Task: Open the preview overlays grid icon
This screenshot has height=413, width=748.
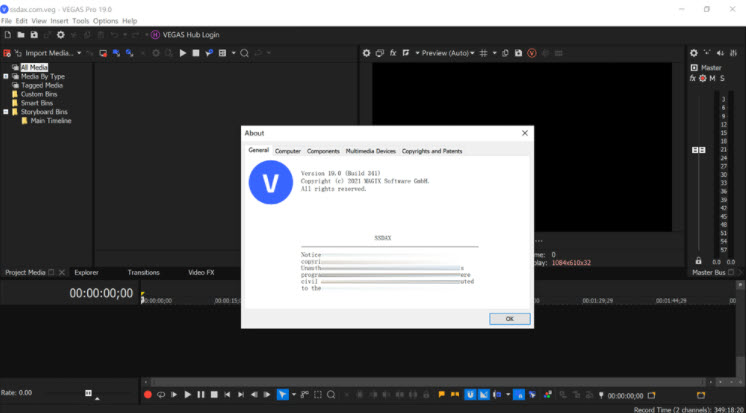Action: (483, 52)
